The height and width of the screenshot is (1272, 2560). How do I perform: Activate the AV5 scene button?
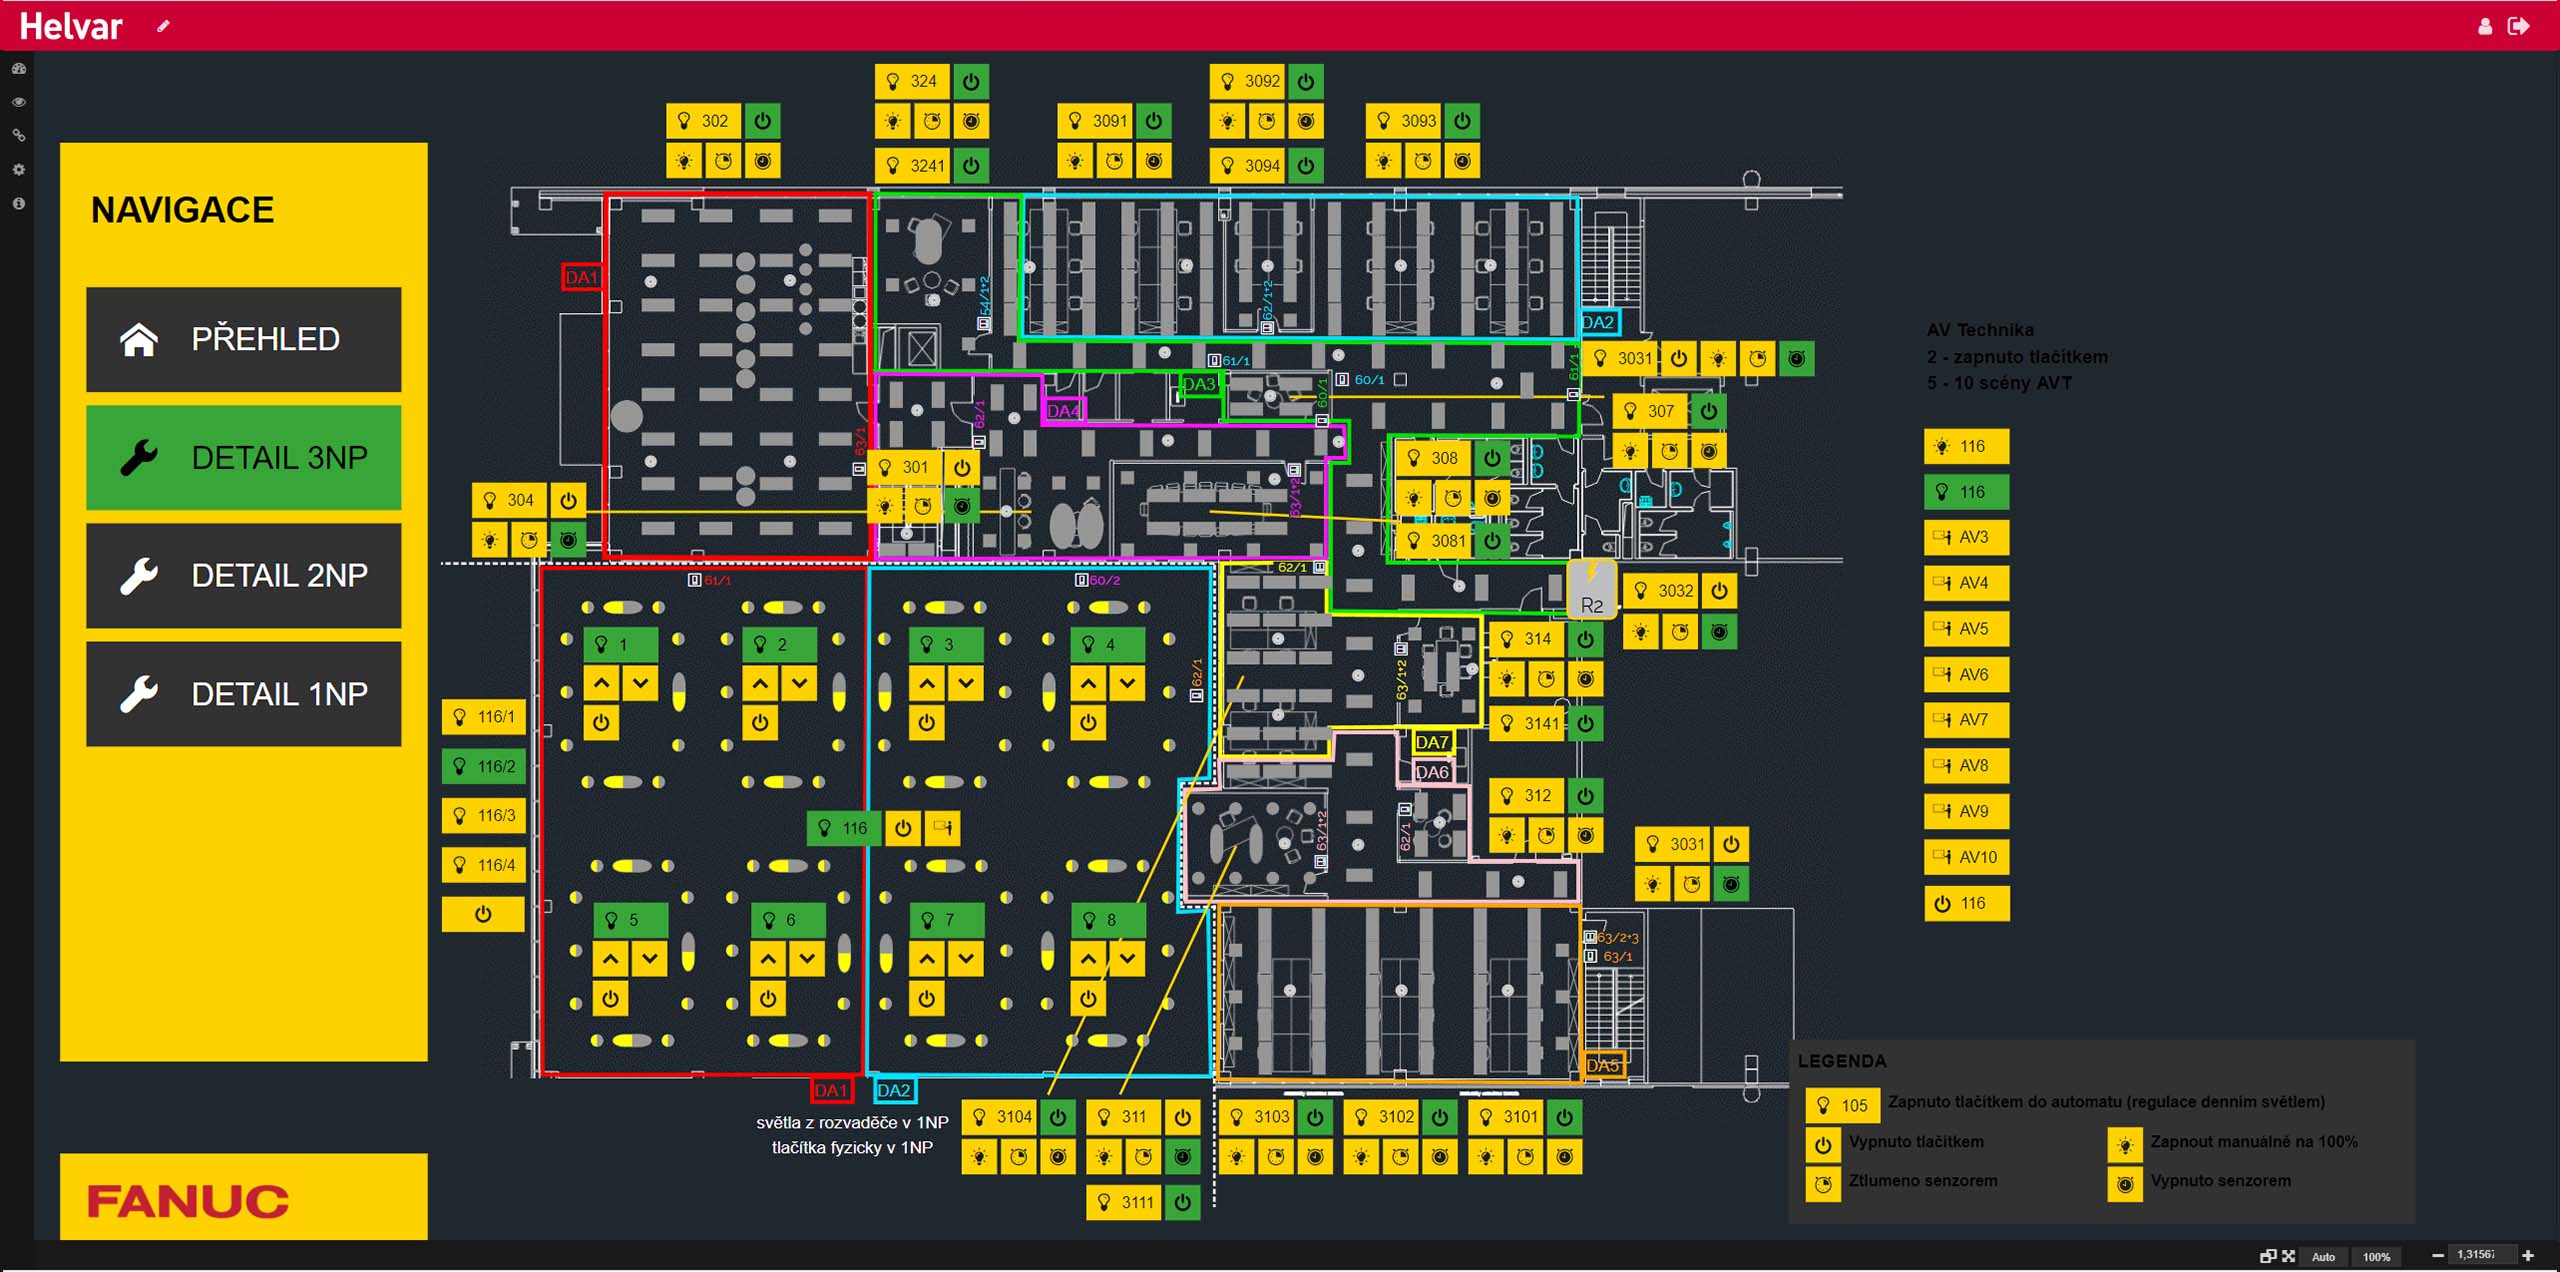[x=1965, y=629]
